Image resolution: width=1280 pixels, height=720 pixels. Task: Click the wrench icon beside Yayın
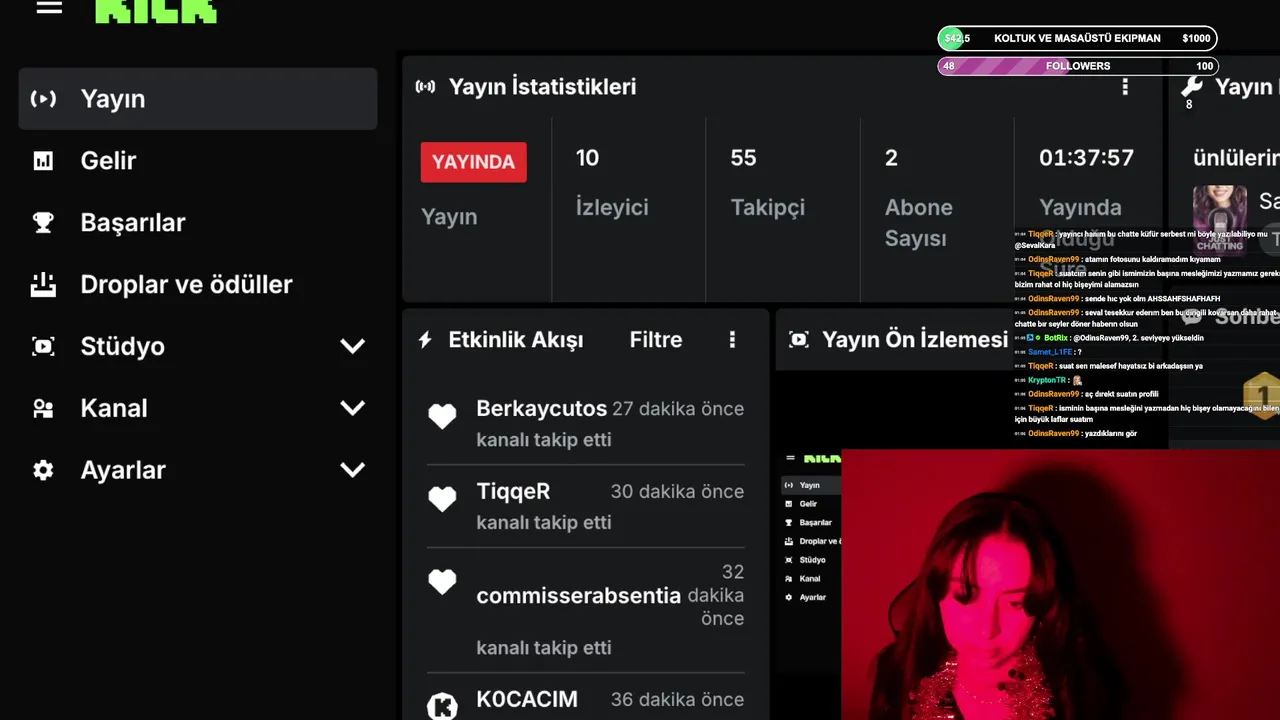[x=1191, y=87]
